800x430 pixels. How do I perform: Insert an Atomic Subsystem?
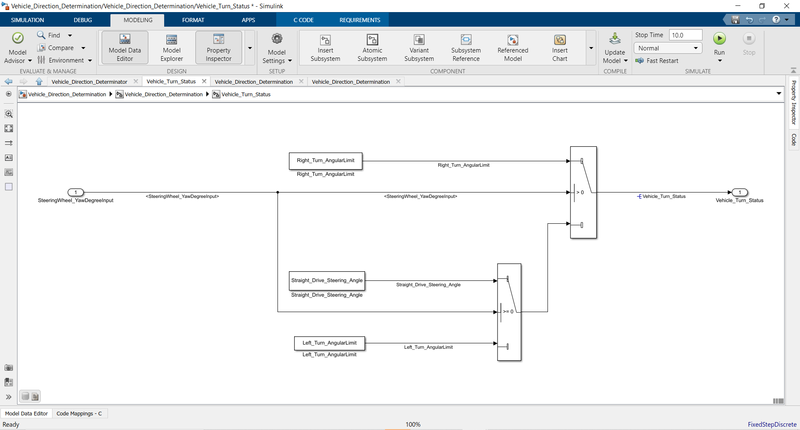tap(371, 47)
